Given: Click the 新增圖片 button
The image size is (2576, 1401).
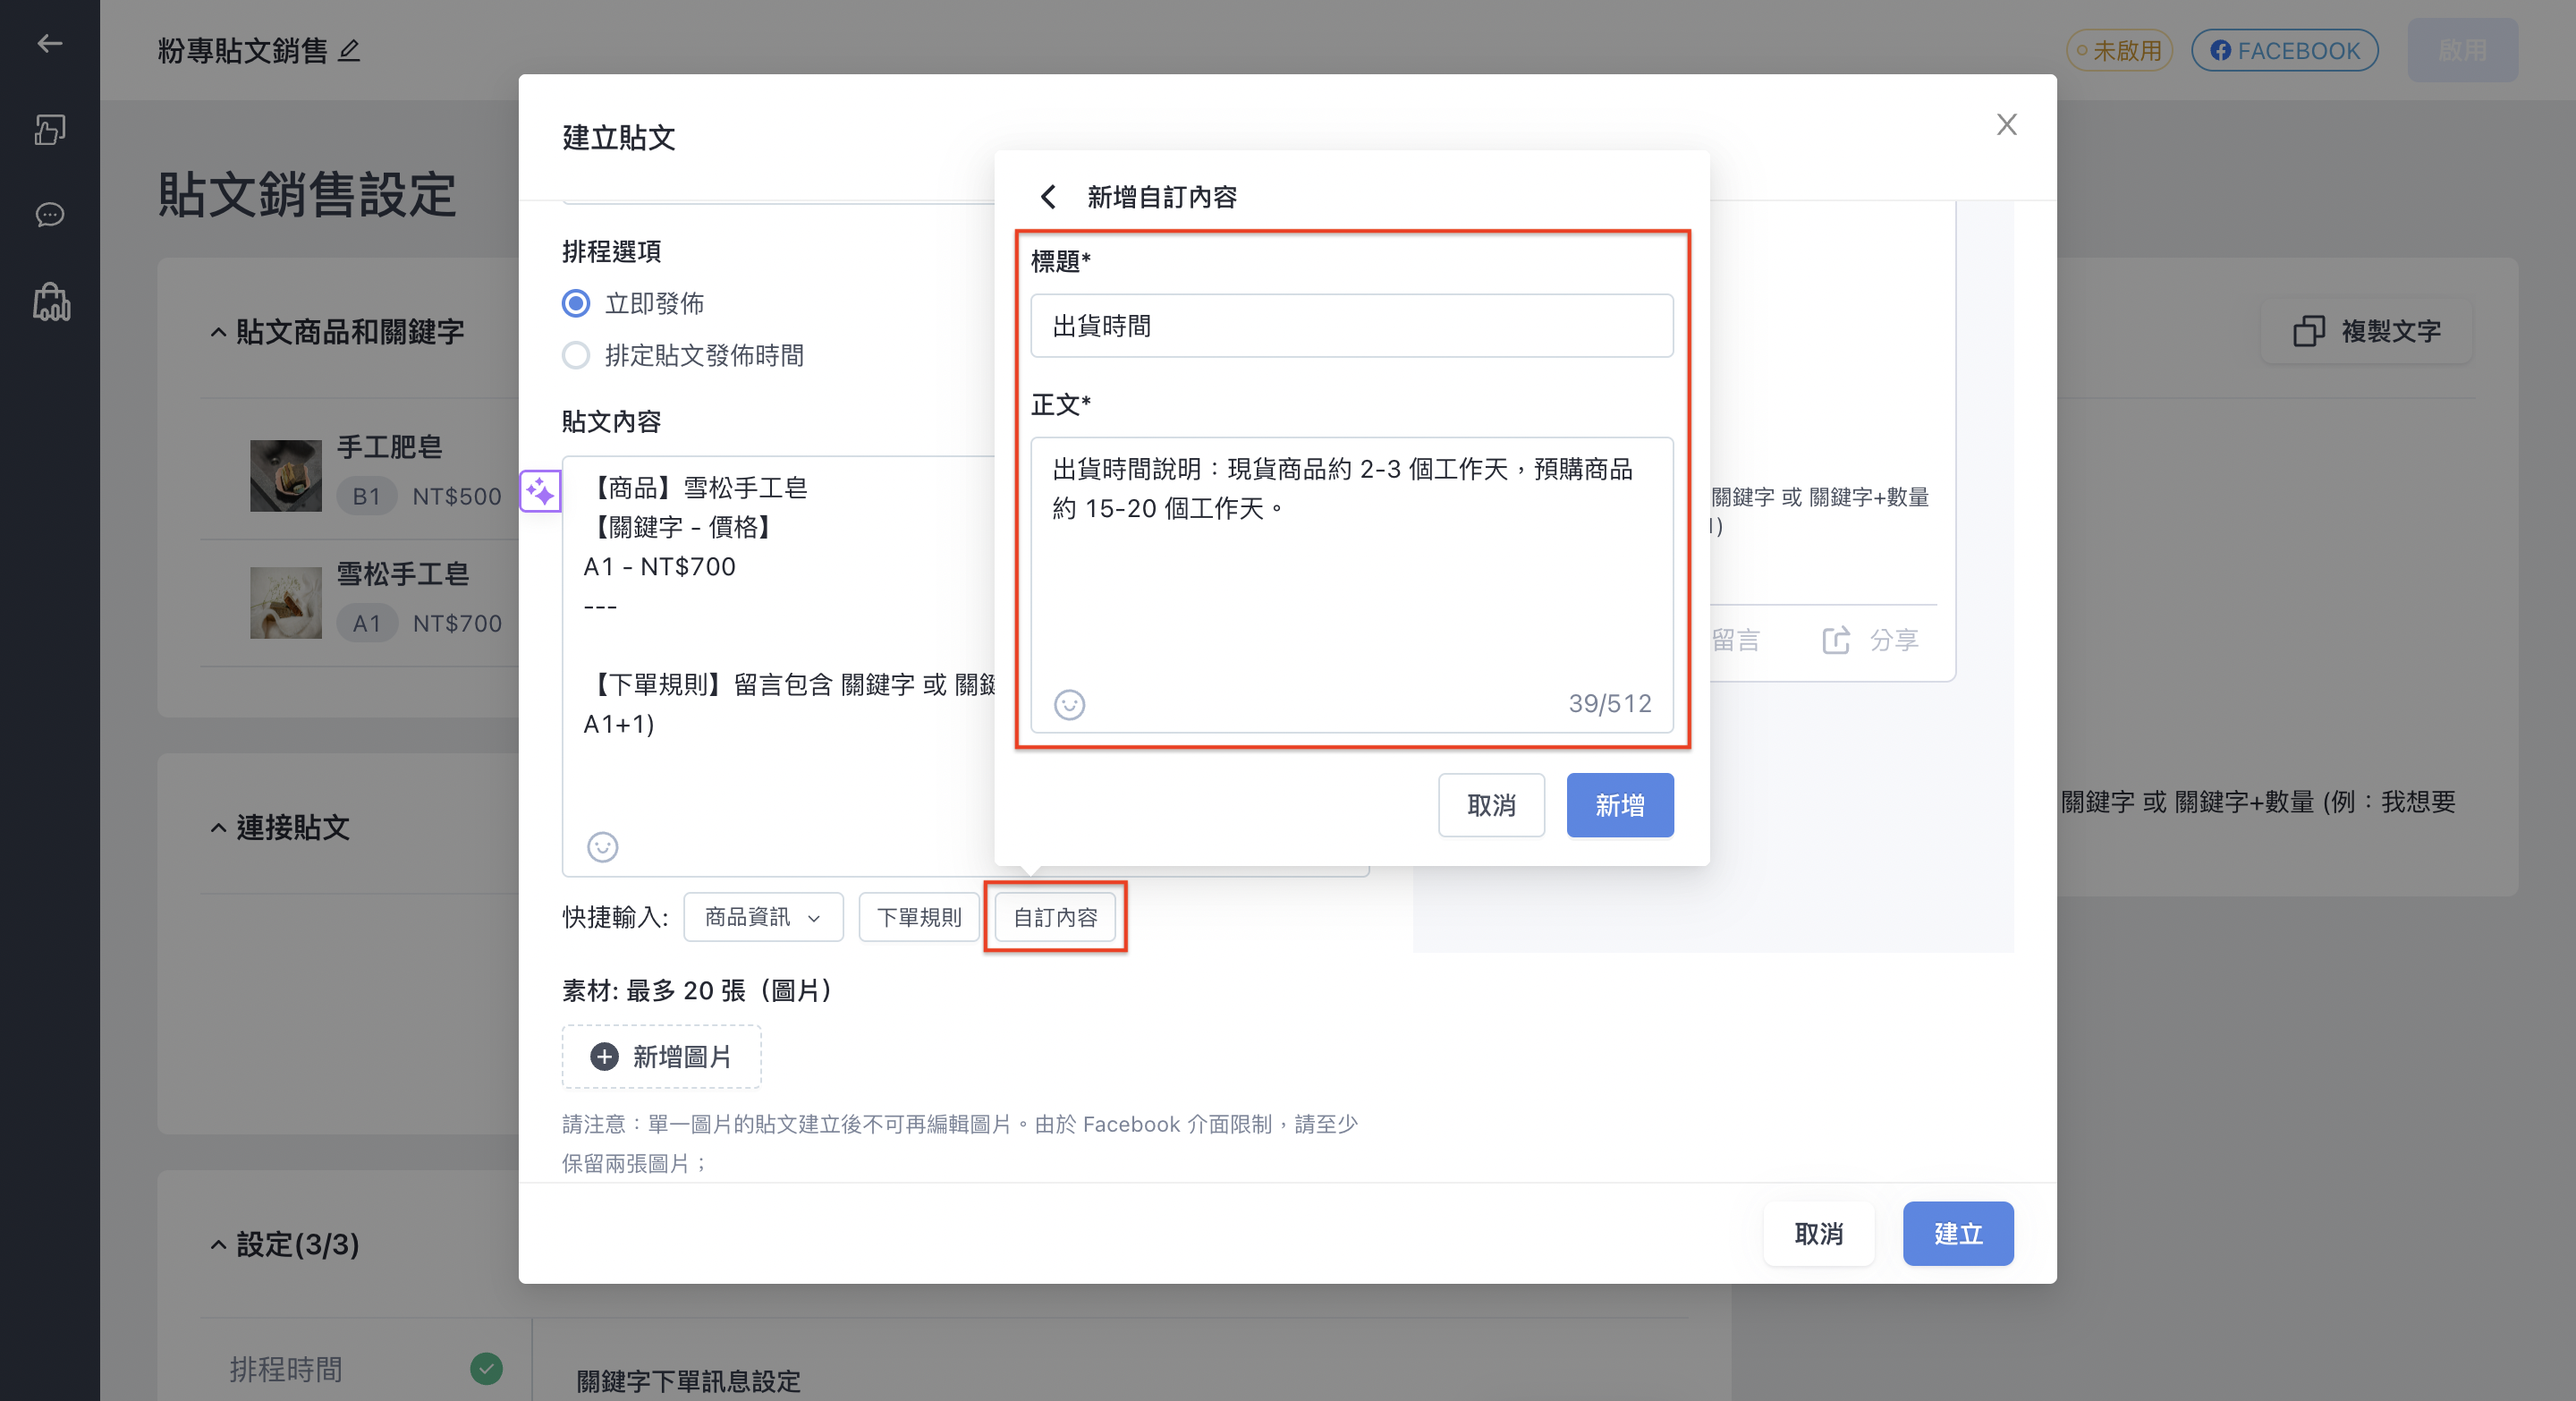Looking at the screenshot, I should (661, 1057).
